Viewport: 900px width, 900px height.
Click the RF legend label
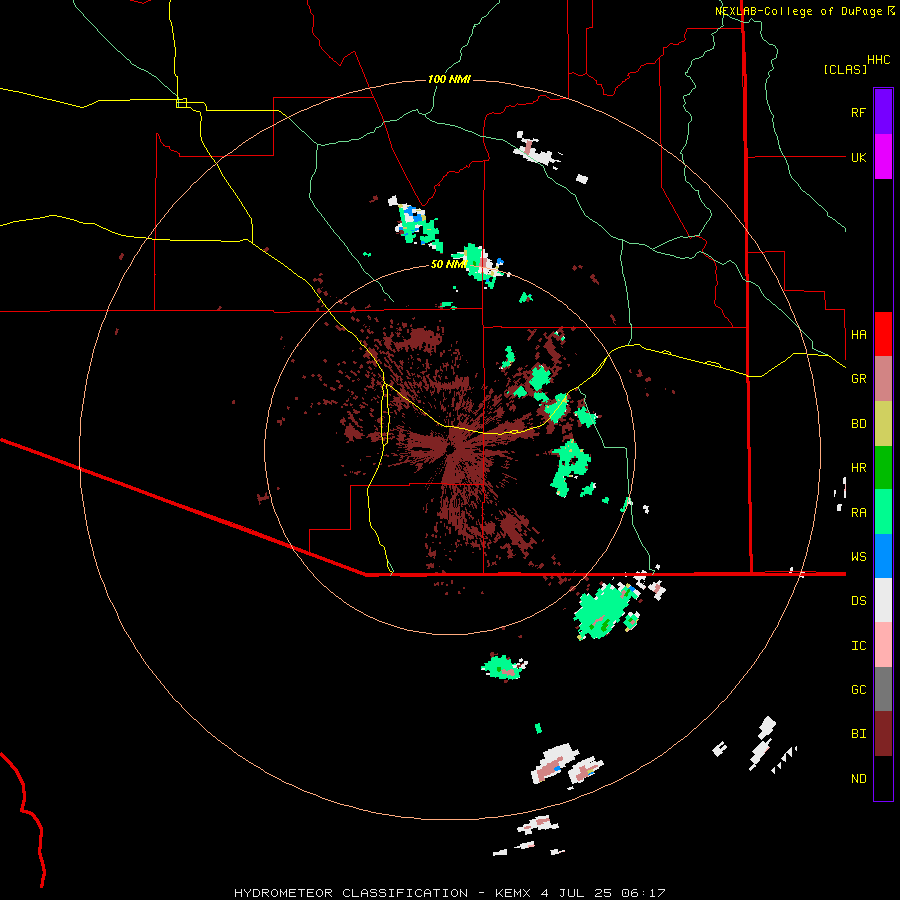coord(858,112)
